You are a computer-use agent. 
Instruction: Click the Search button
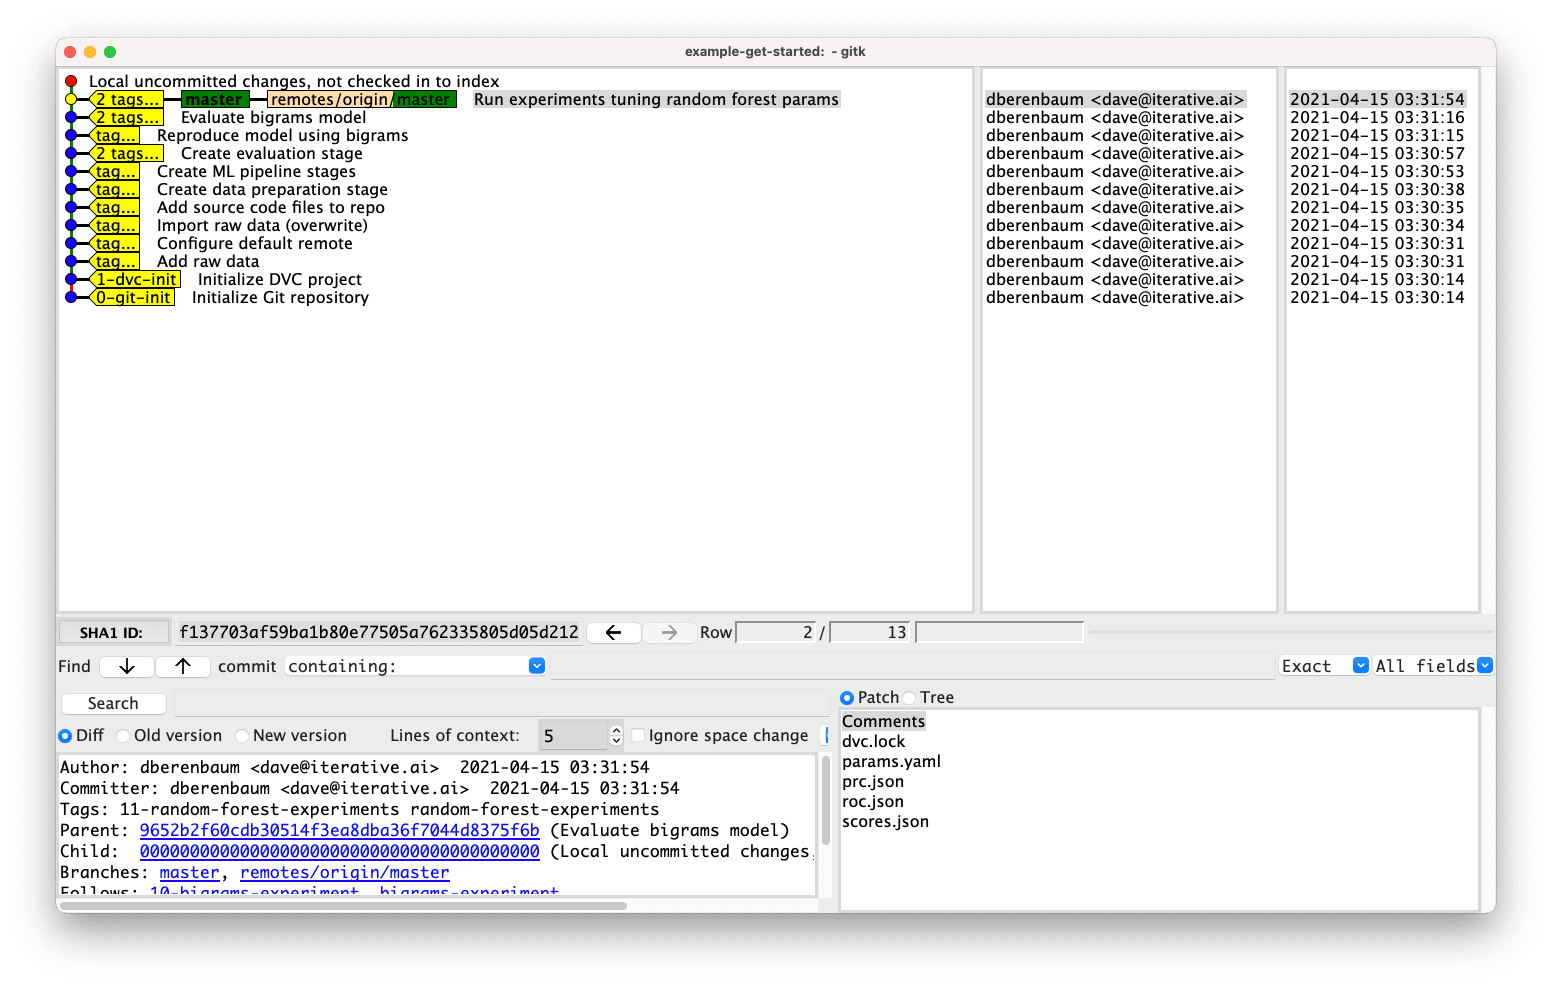coord(113,704)
